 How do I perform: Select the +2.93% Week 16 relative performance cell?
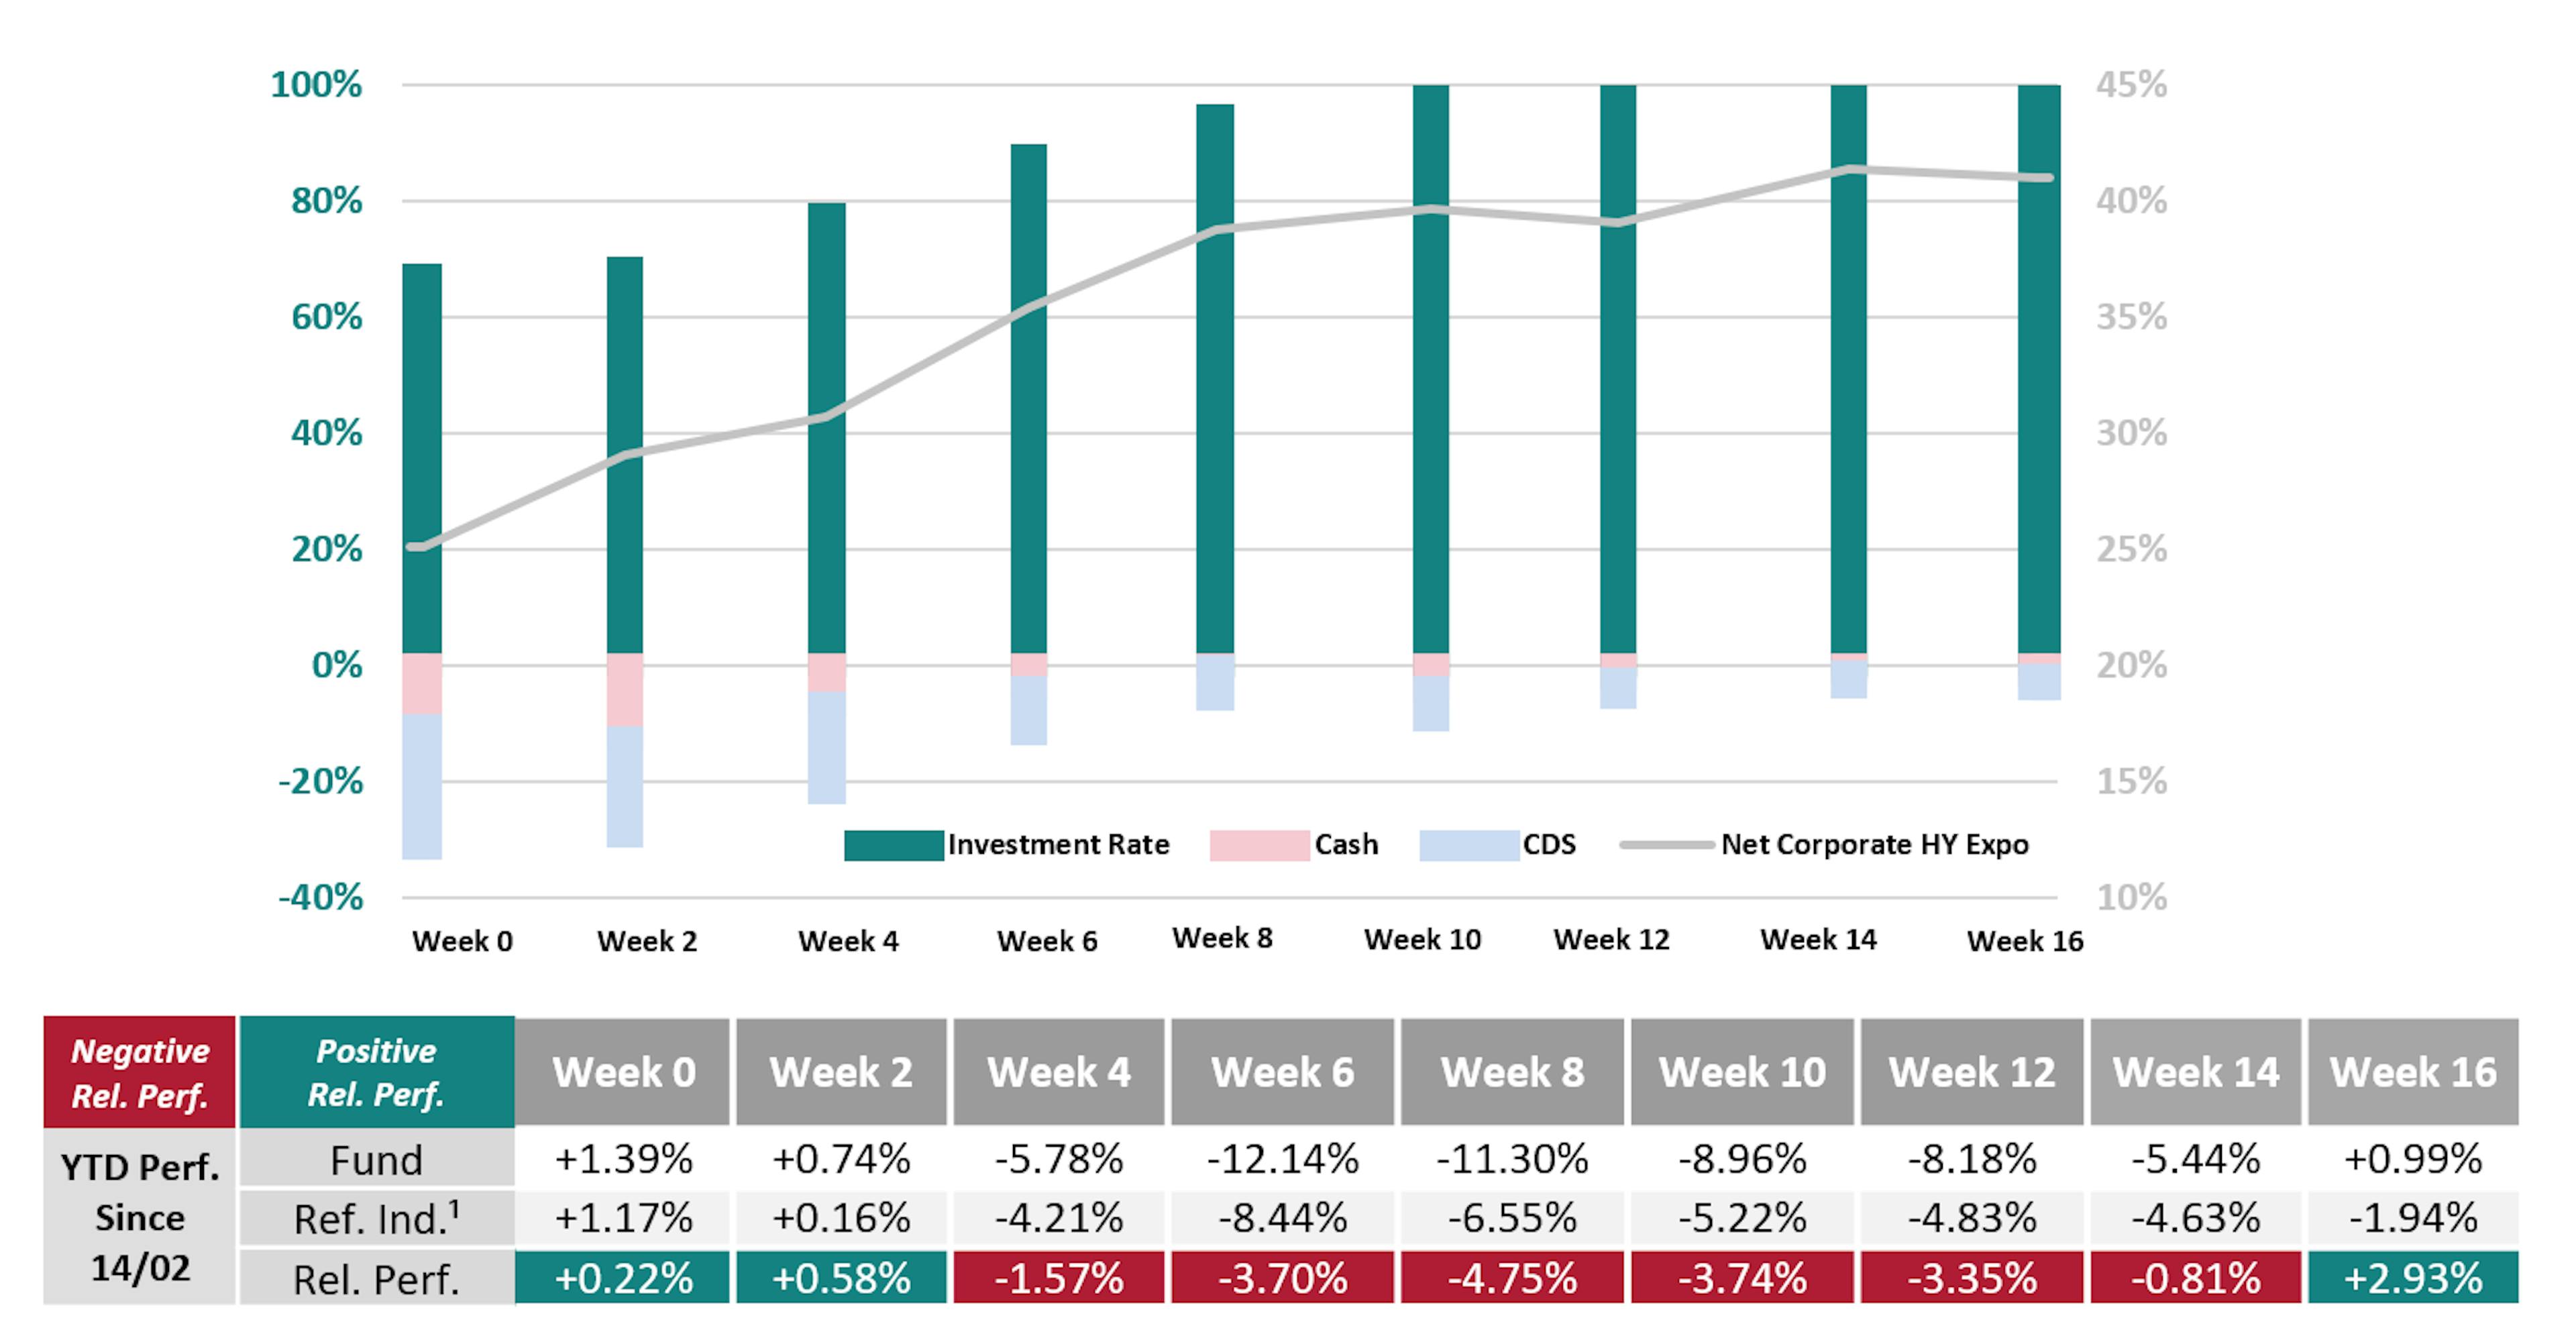pyautogui.click(x=2412, y=1278)
